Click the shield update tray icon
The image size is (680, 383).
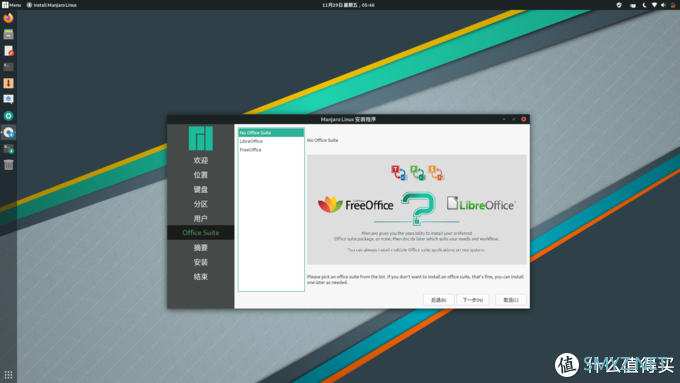click(619, 5)
